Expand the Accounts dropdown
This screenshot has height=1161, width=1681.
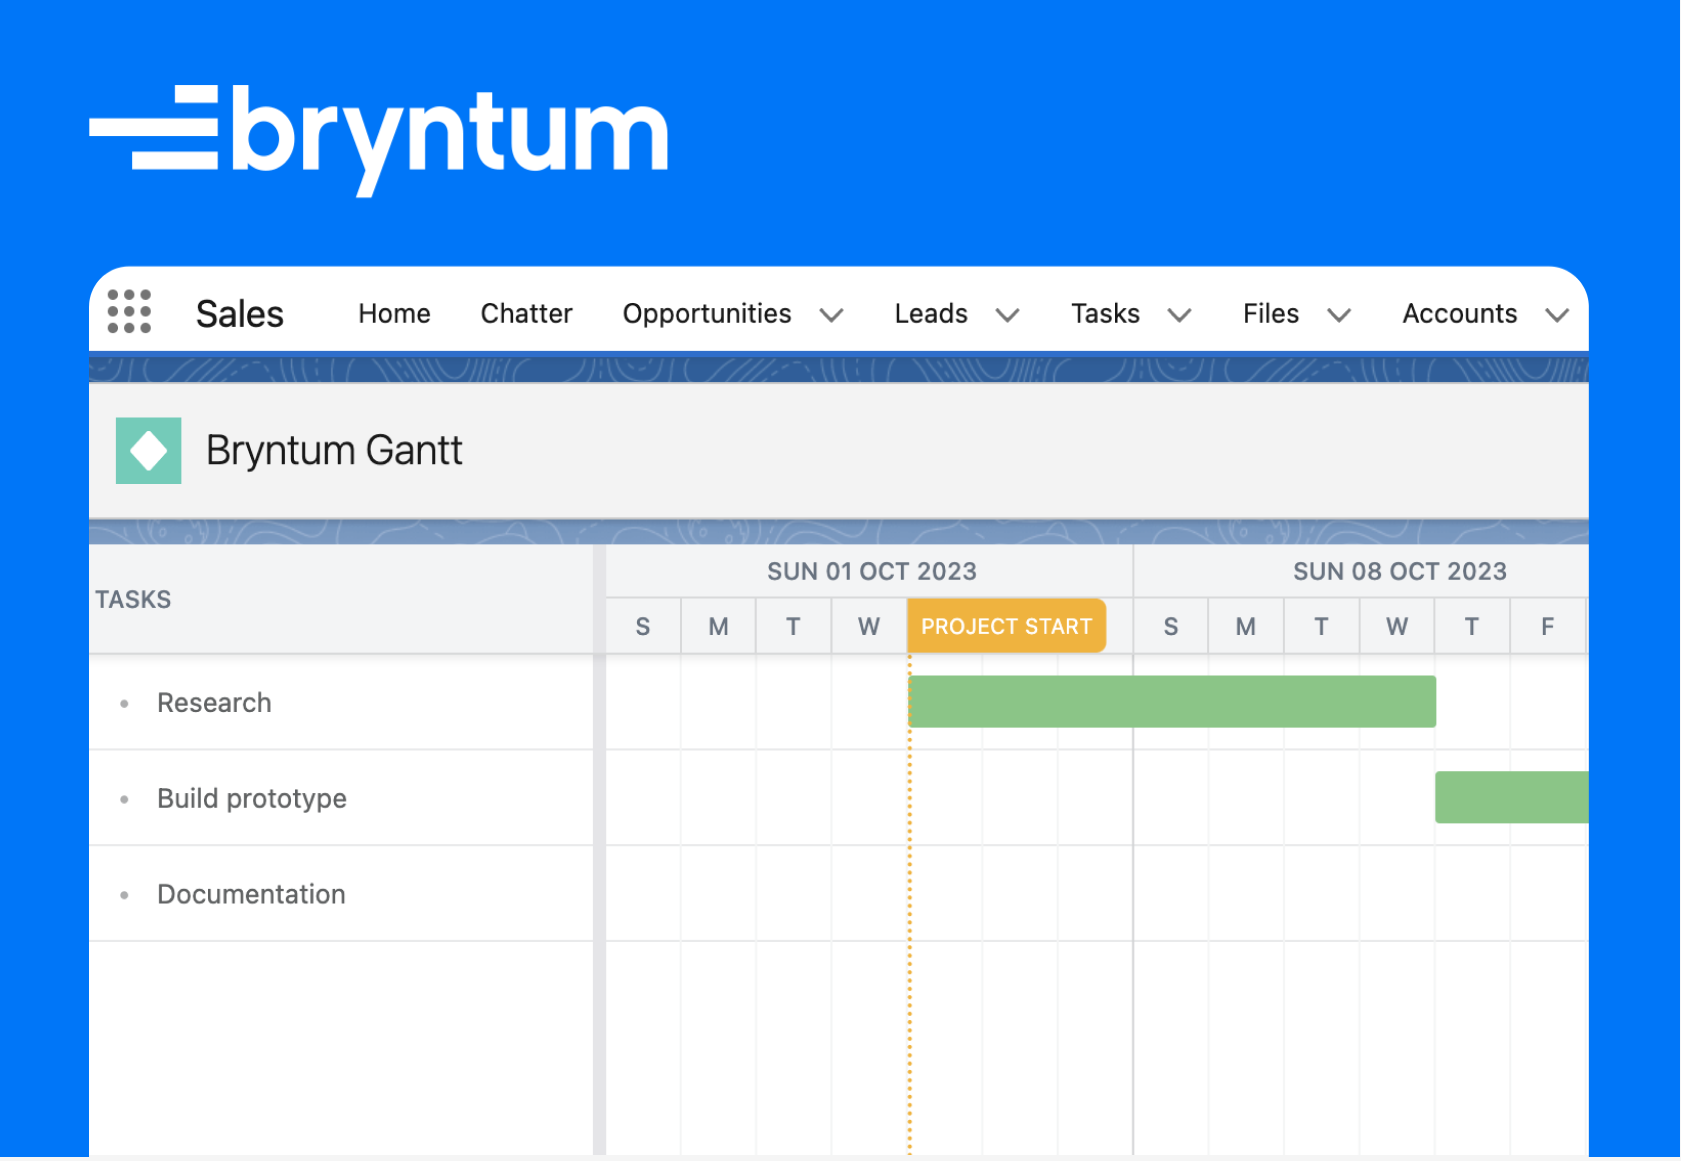click(1557, 315)
